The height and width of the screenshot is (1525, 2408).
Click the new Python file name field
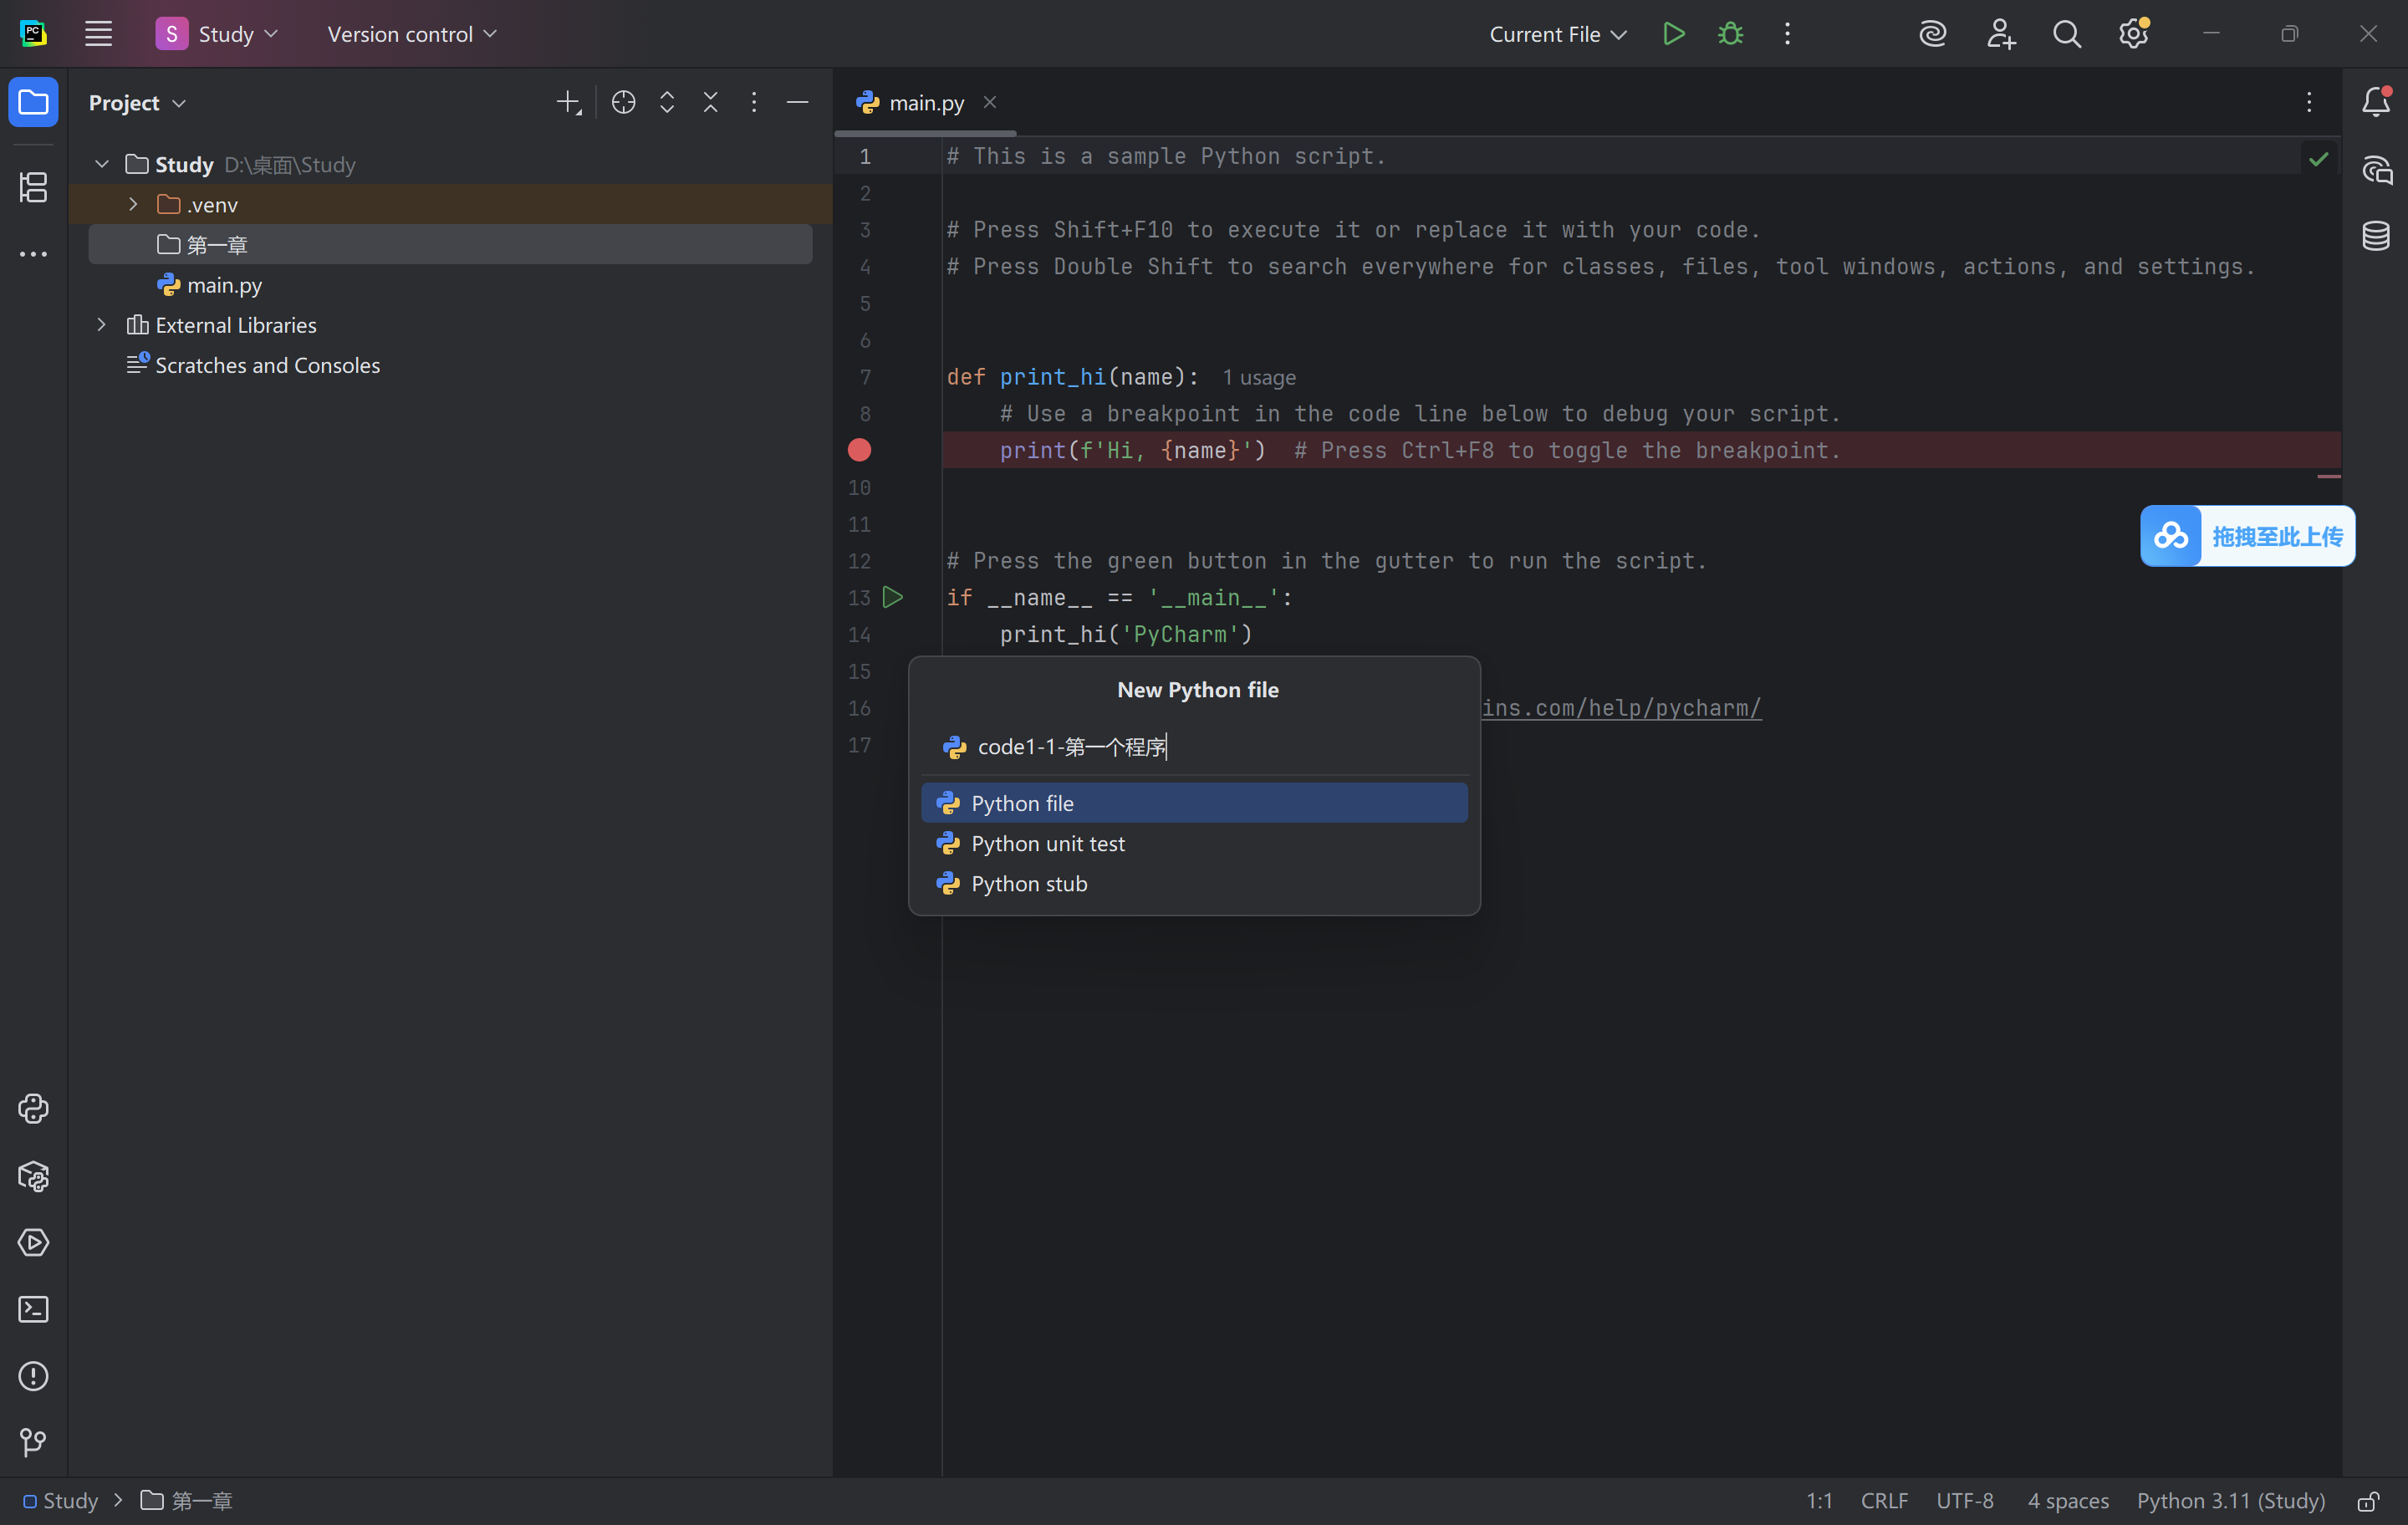coord(1200,747)
